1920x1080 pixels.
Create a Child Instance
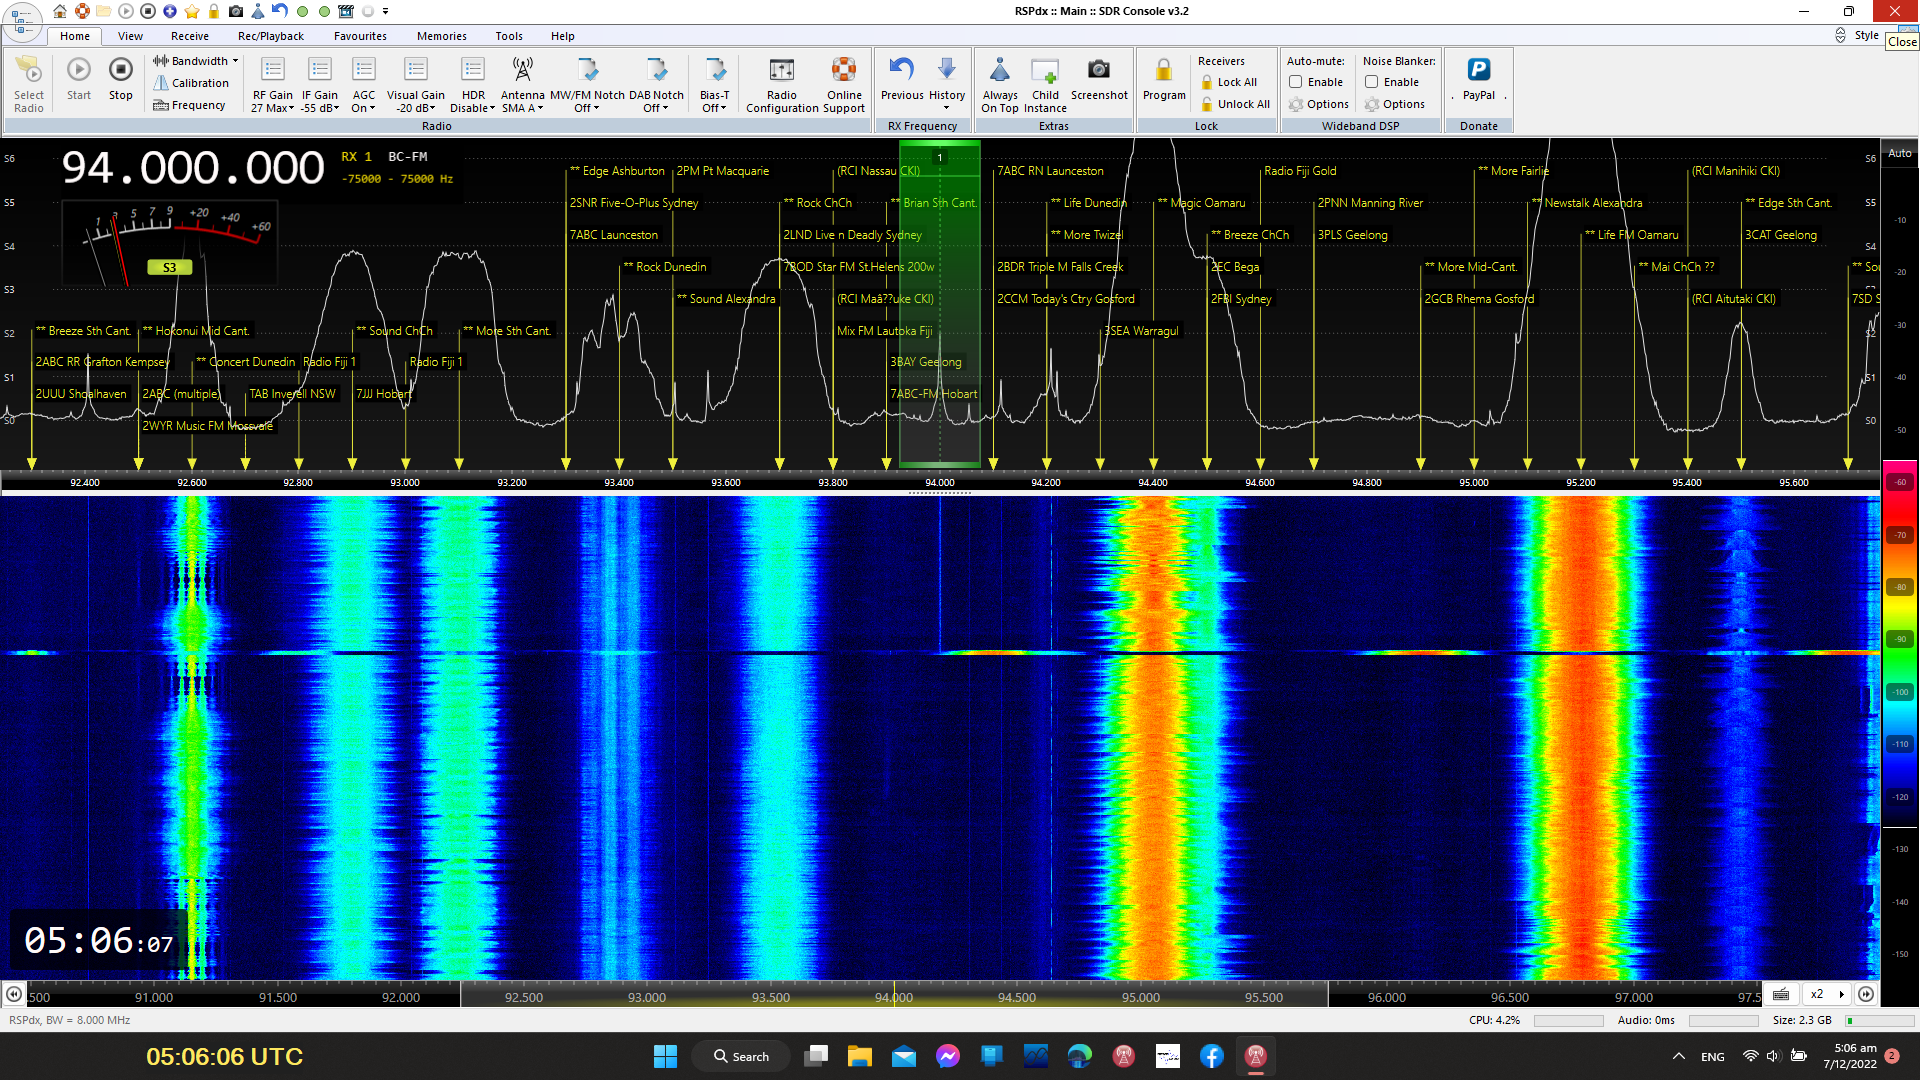point(1044,70)
